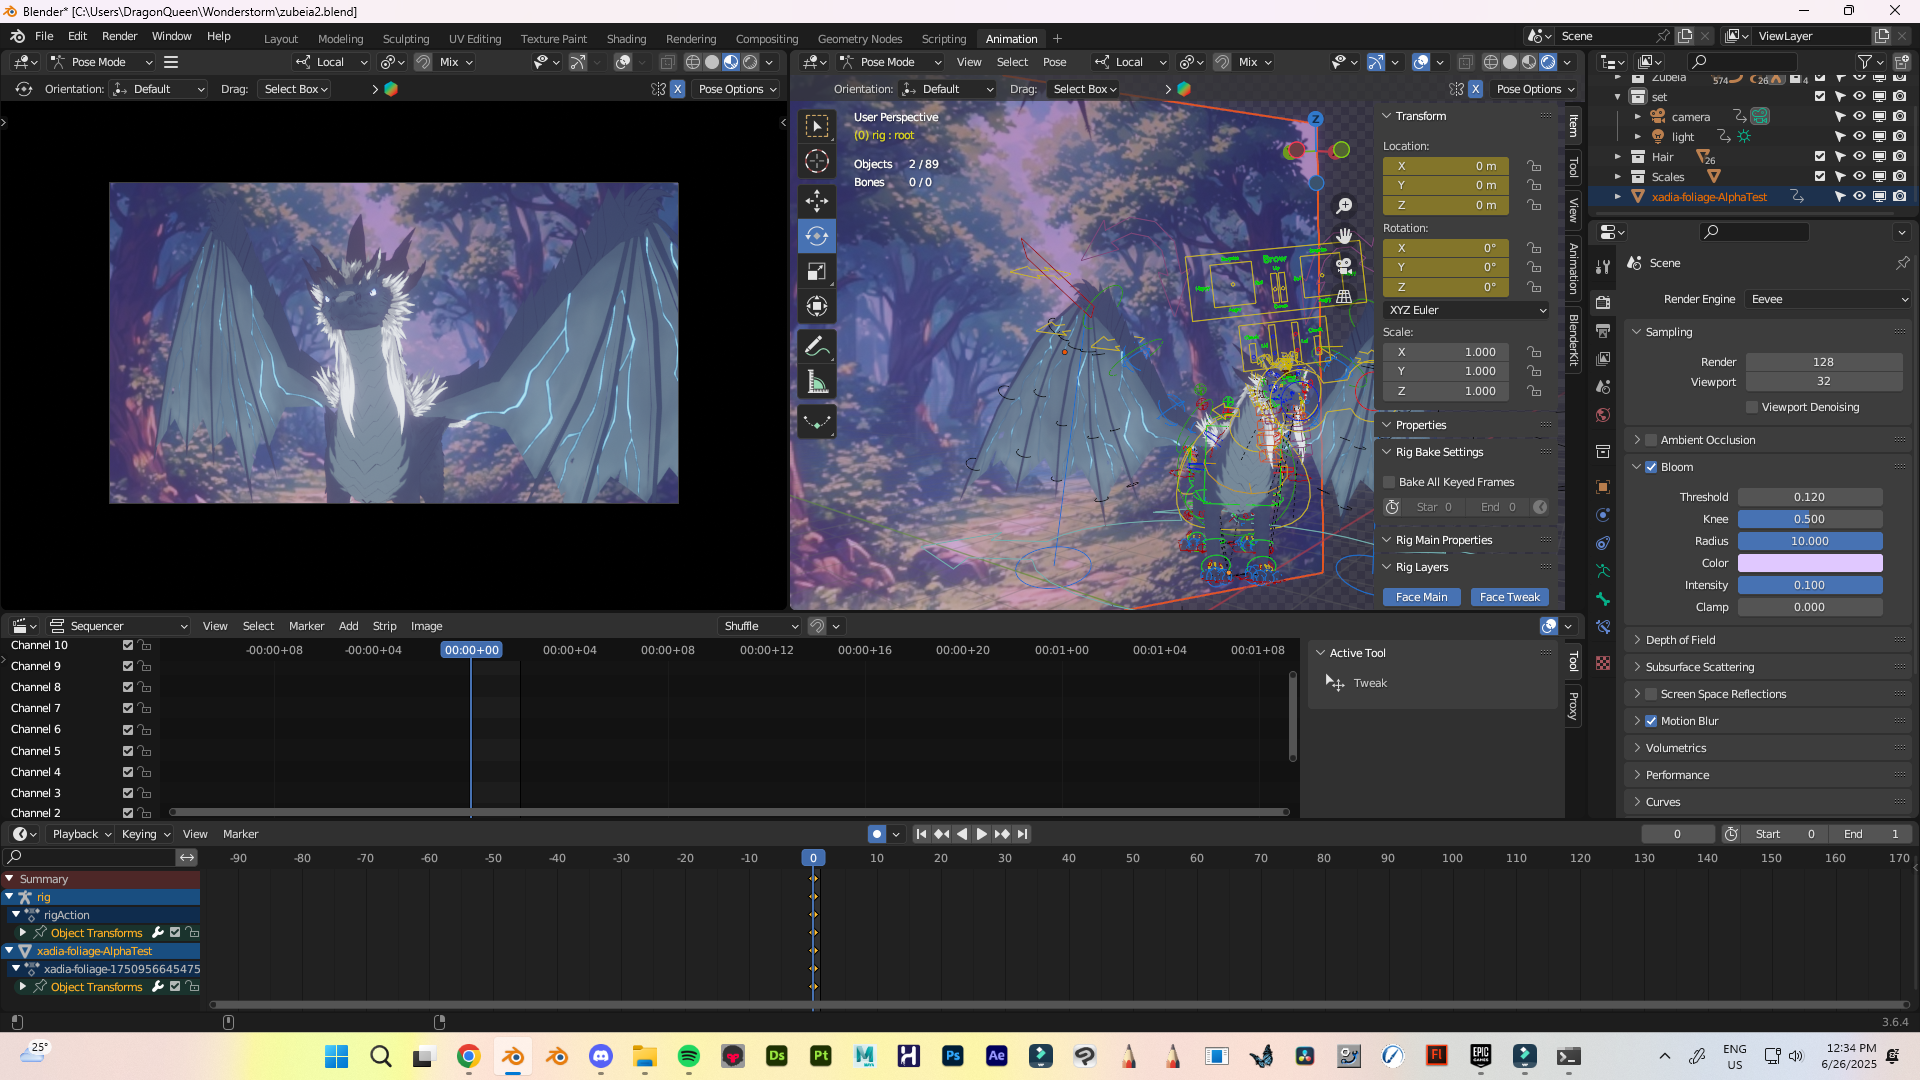Toggle the Motion Blur checkbox
This screenshot has height=1080, width=1920.
1651,721
